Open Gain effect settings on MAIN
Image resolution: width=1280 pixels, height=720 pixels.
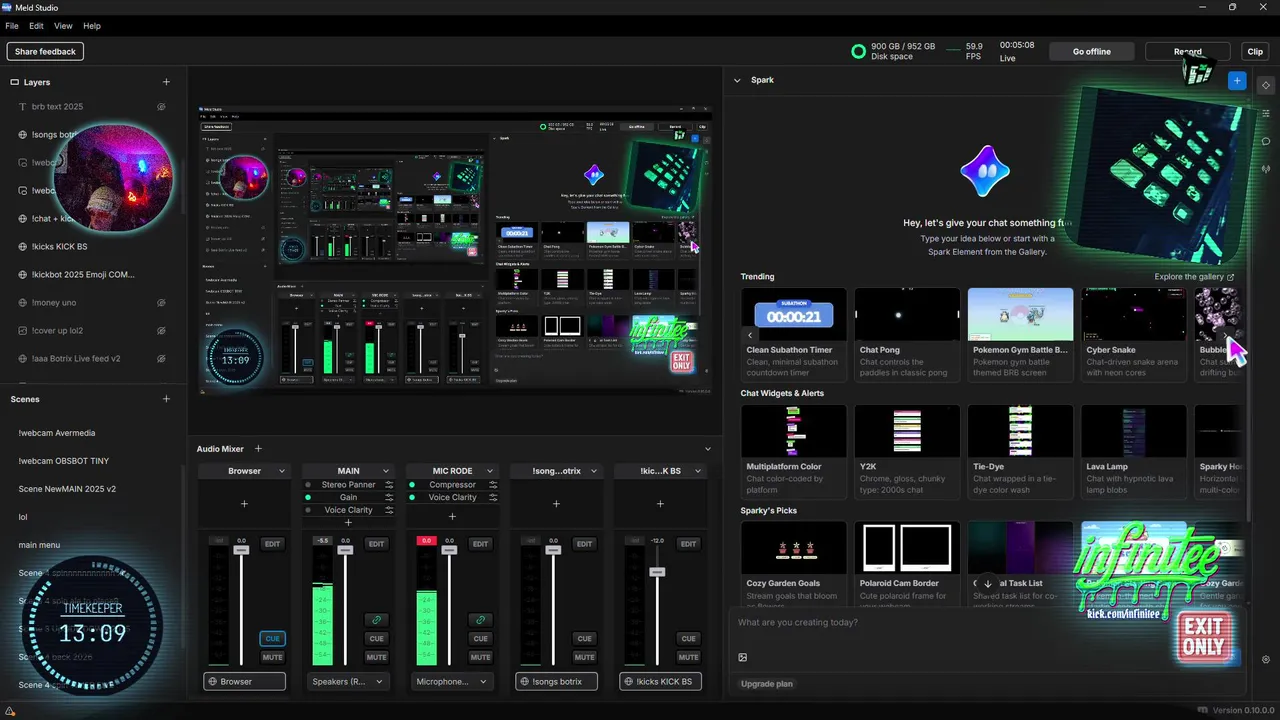[x=389, y=497]
